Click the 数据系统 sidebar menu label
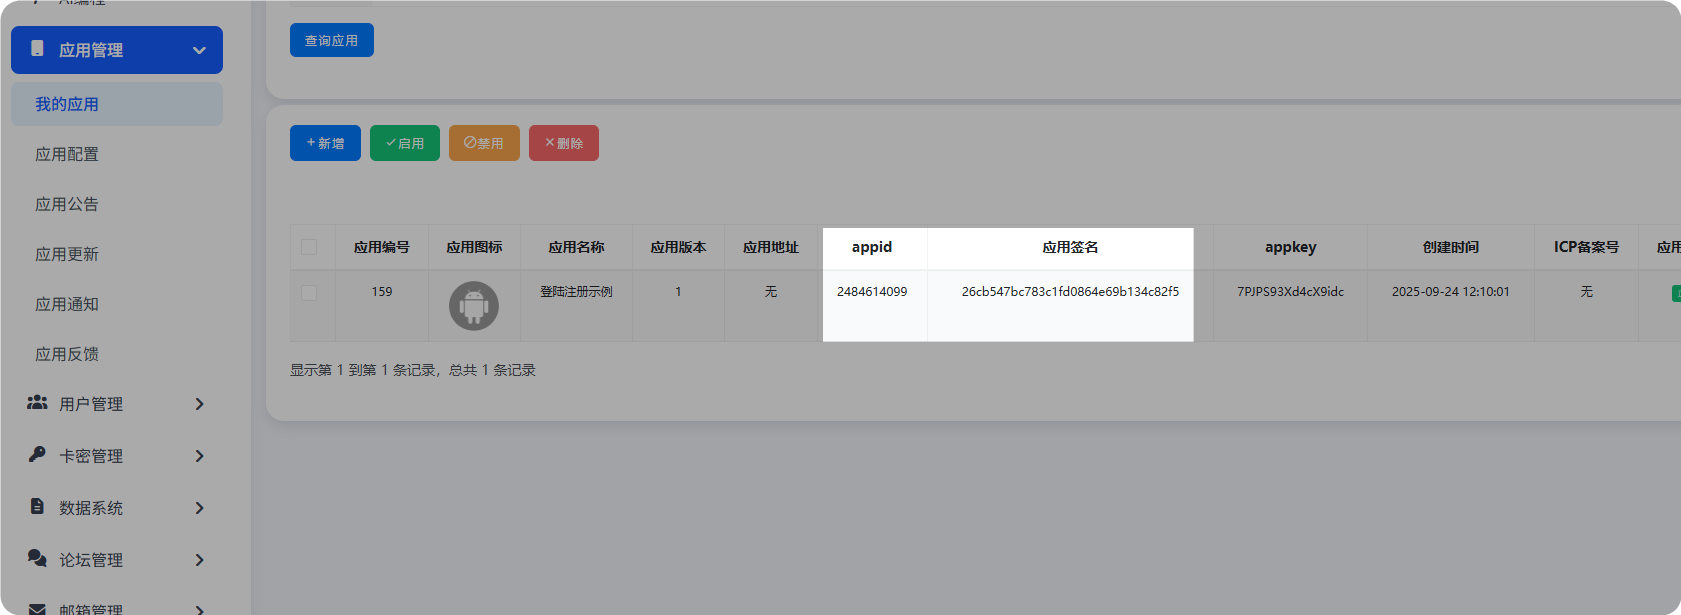Screen dimensions: 1681x615 (x=91, y=508)
